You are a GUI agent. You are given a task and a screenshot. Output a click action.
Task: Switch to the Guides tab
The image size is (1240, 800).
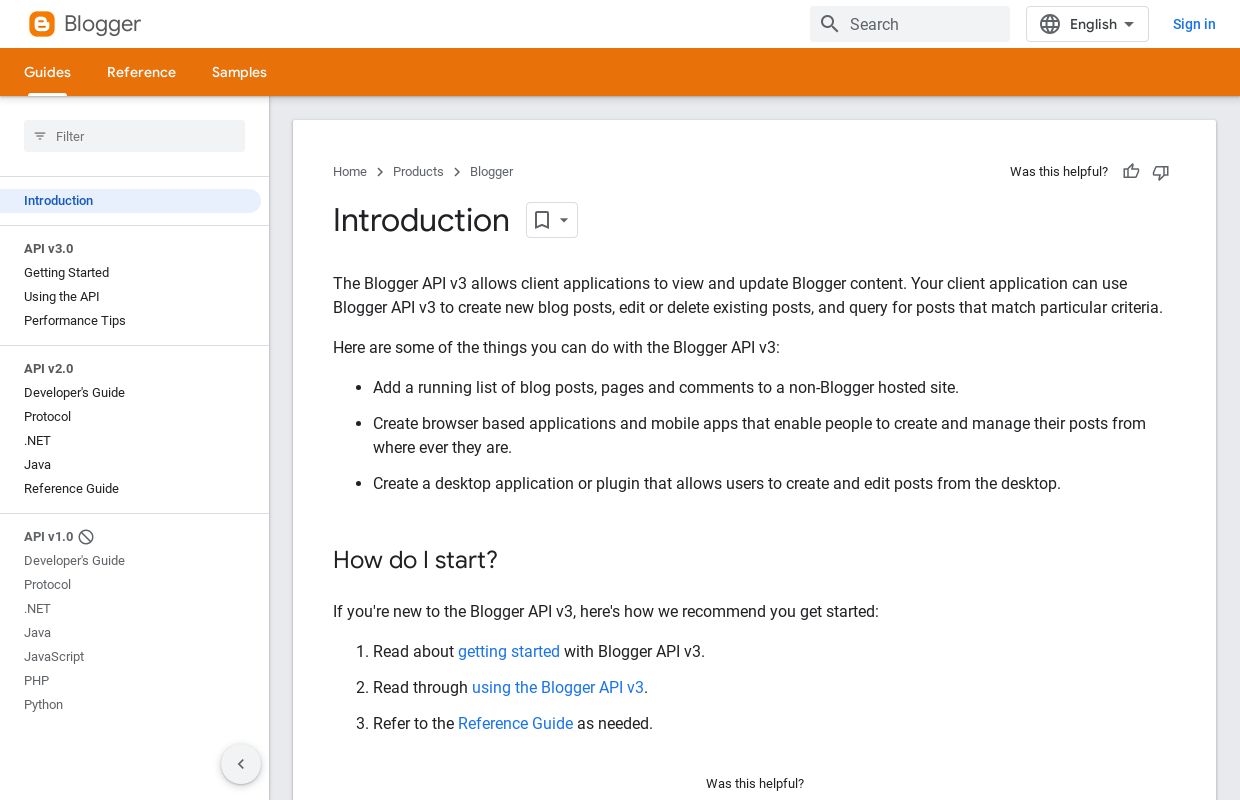47,72
